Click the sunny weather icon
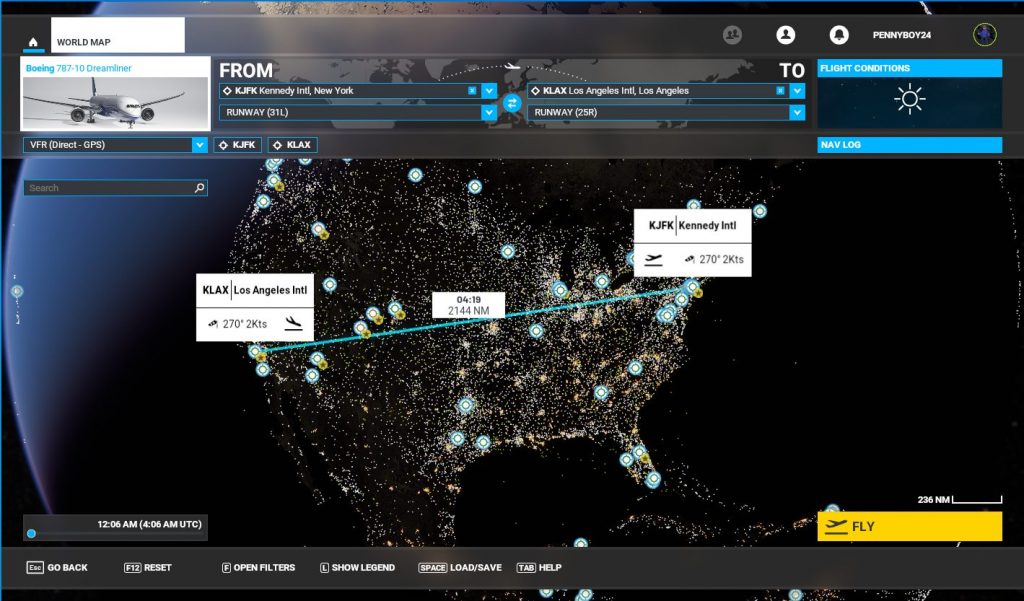1024x601 pixels. [x=910, y=99]
